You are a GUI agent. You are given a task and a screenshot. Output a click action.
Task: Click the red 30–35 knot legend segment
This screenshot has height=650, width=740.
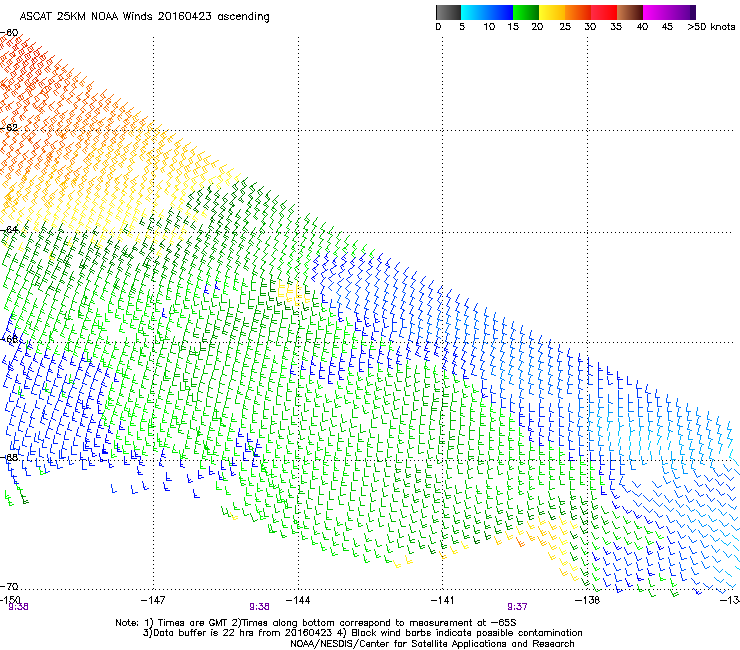604,12
